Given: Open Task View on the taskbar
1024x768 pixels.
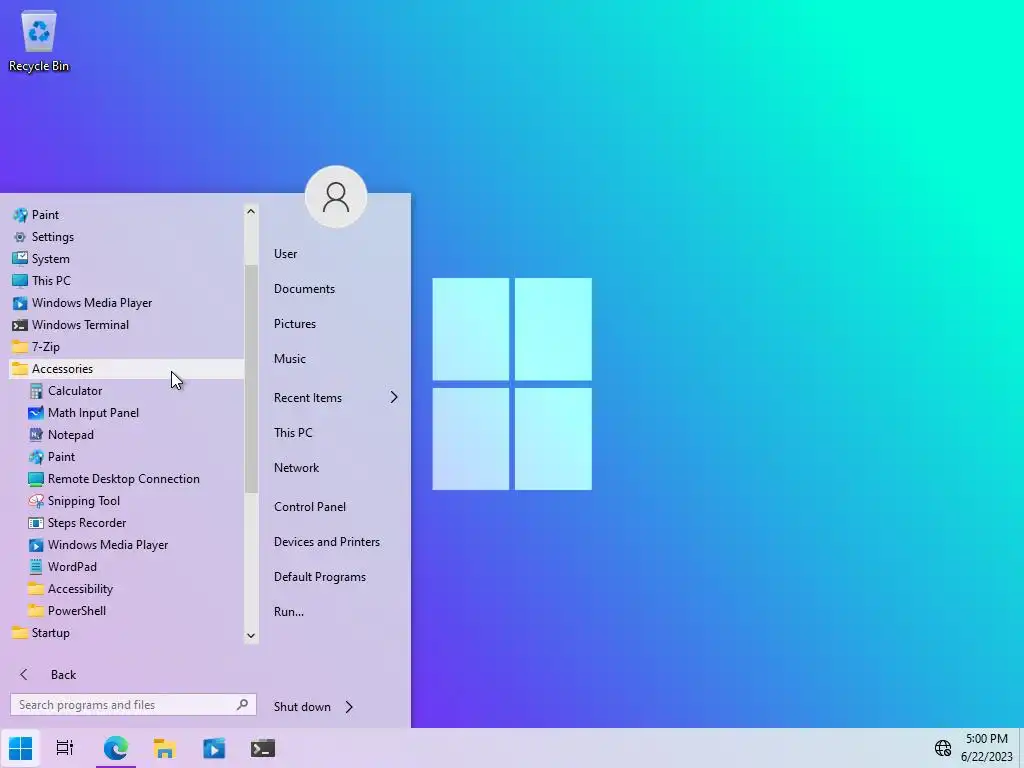Looking at the screenshot, I should (65, 748).
